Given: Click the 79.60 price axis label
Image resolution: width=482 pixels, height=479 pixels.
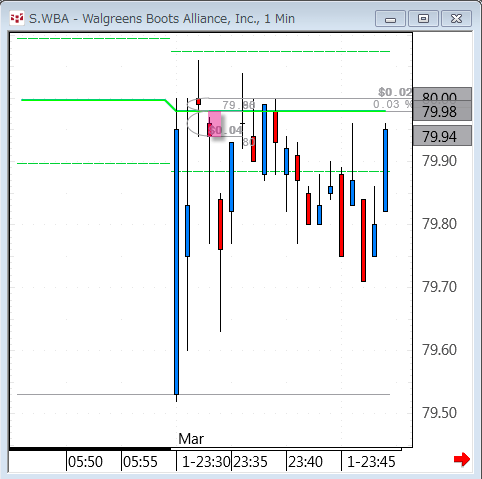Looking at the screenshot, I should tap(439, 350).
